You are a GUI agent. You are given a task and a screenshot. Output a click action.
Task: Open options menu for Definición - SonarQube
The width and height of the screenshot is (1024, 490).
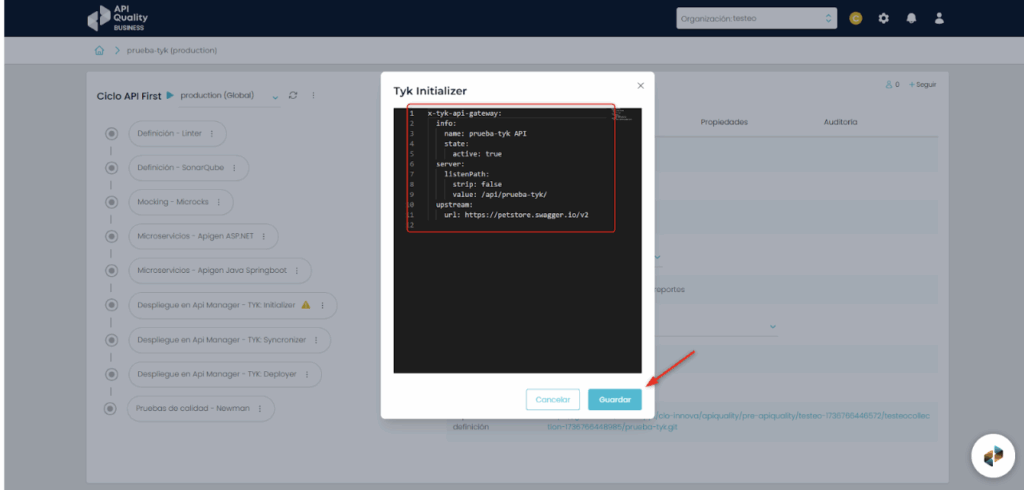point(234,168)
